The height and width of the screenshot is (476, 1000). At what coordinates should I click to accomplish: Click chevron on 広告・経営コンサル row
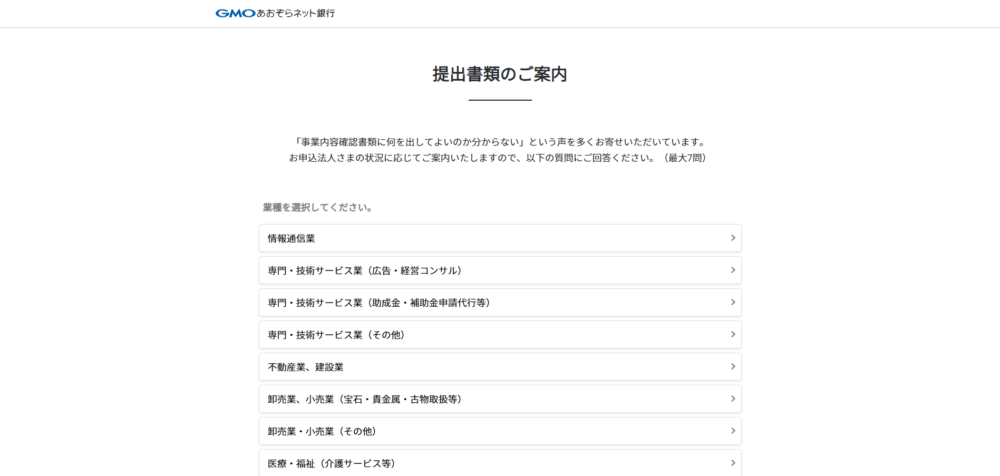pos(733,270)
